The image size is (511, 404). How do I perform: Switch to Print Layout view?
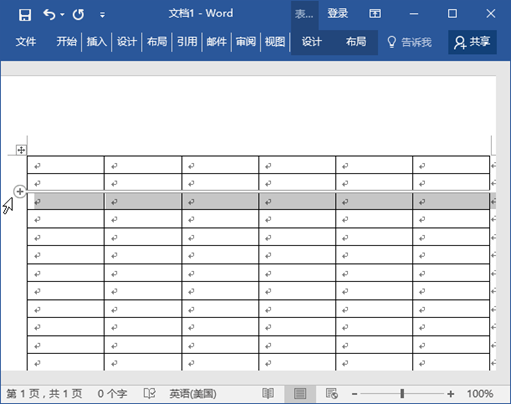pos(300,394)
